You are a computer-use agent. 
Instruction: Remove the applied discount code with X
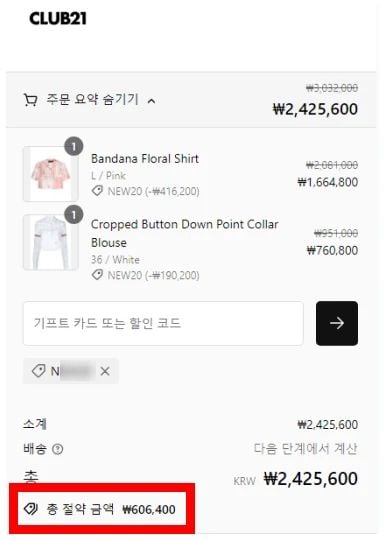click(x=105, y=371)
